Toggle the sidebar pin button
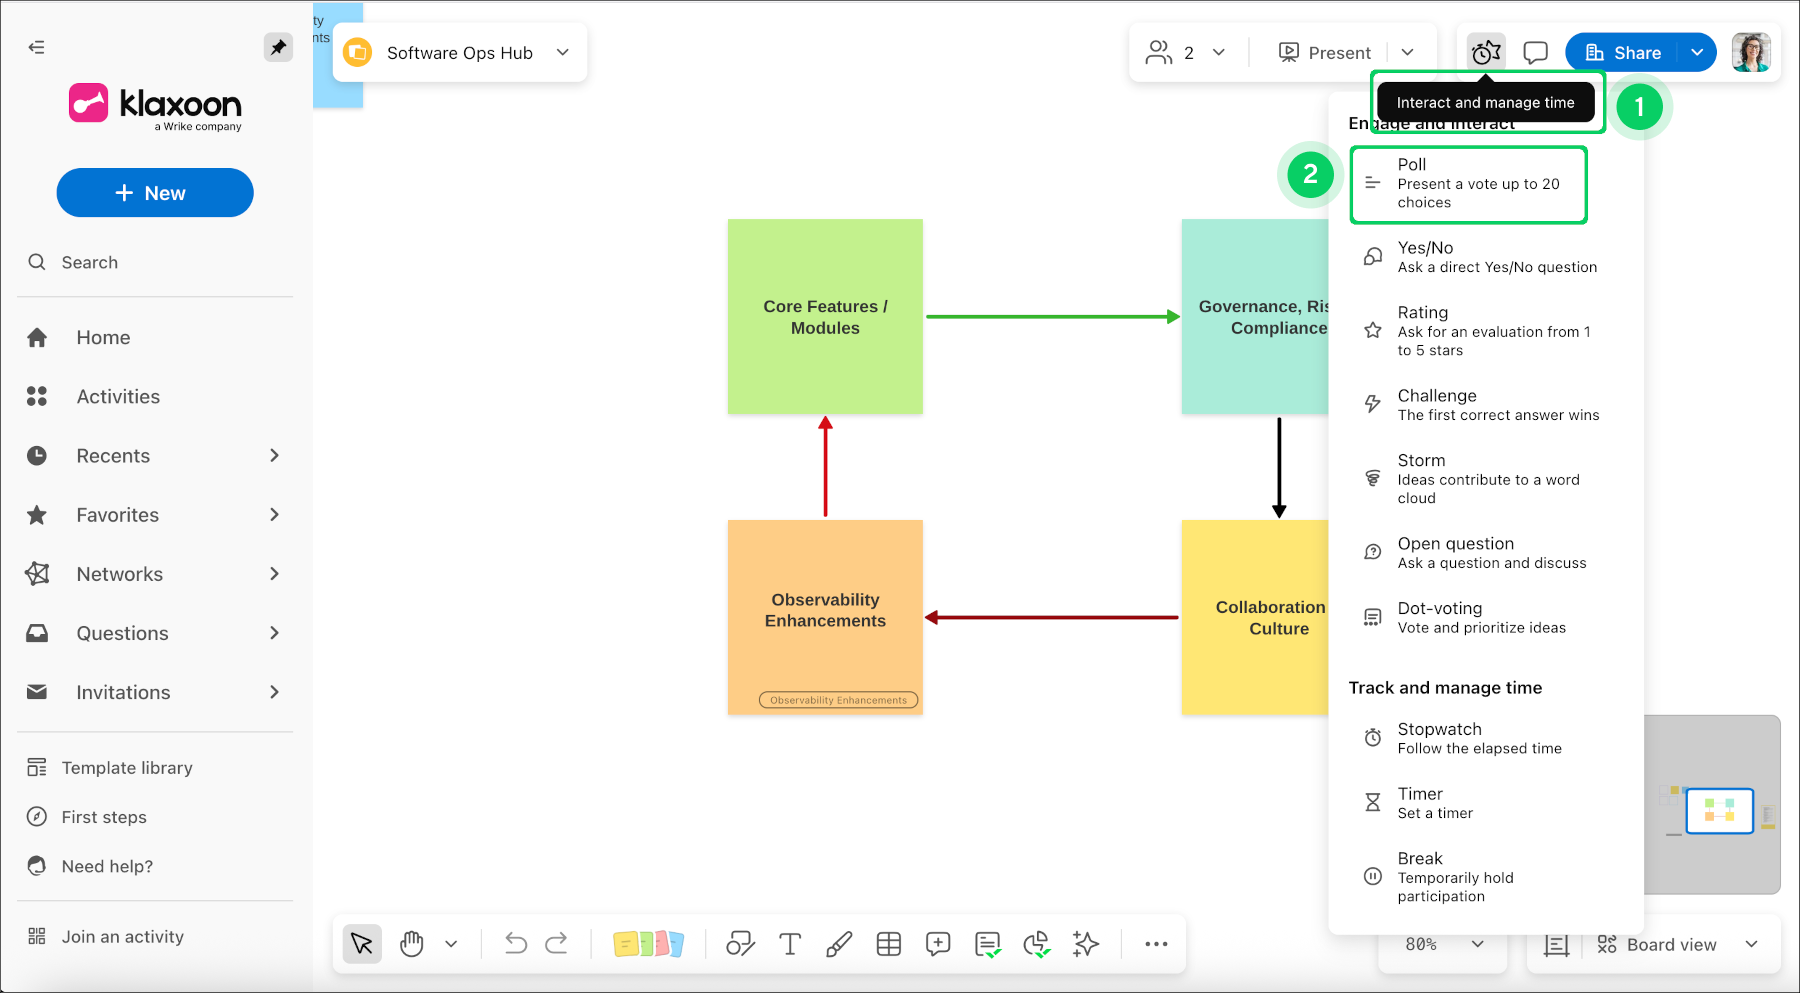Image resolution: width=1800 pixels, height=993 pixels. 278,47
